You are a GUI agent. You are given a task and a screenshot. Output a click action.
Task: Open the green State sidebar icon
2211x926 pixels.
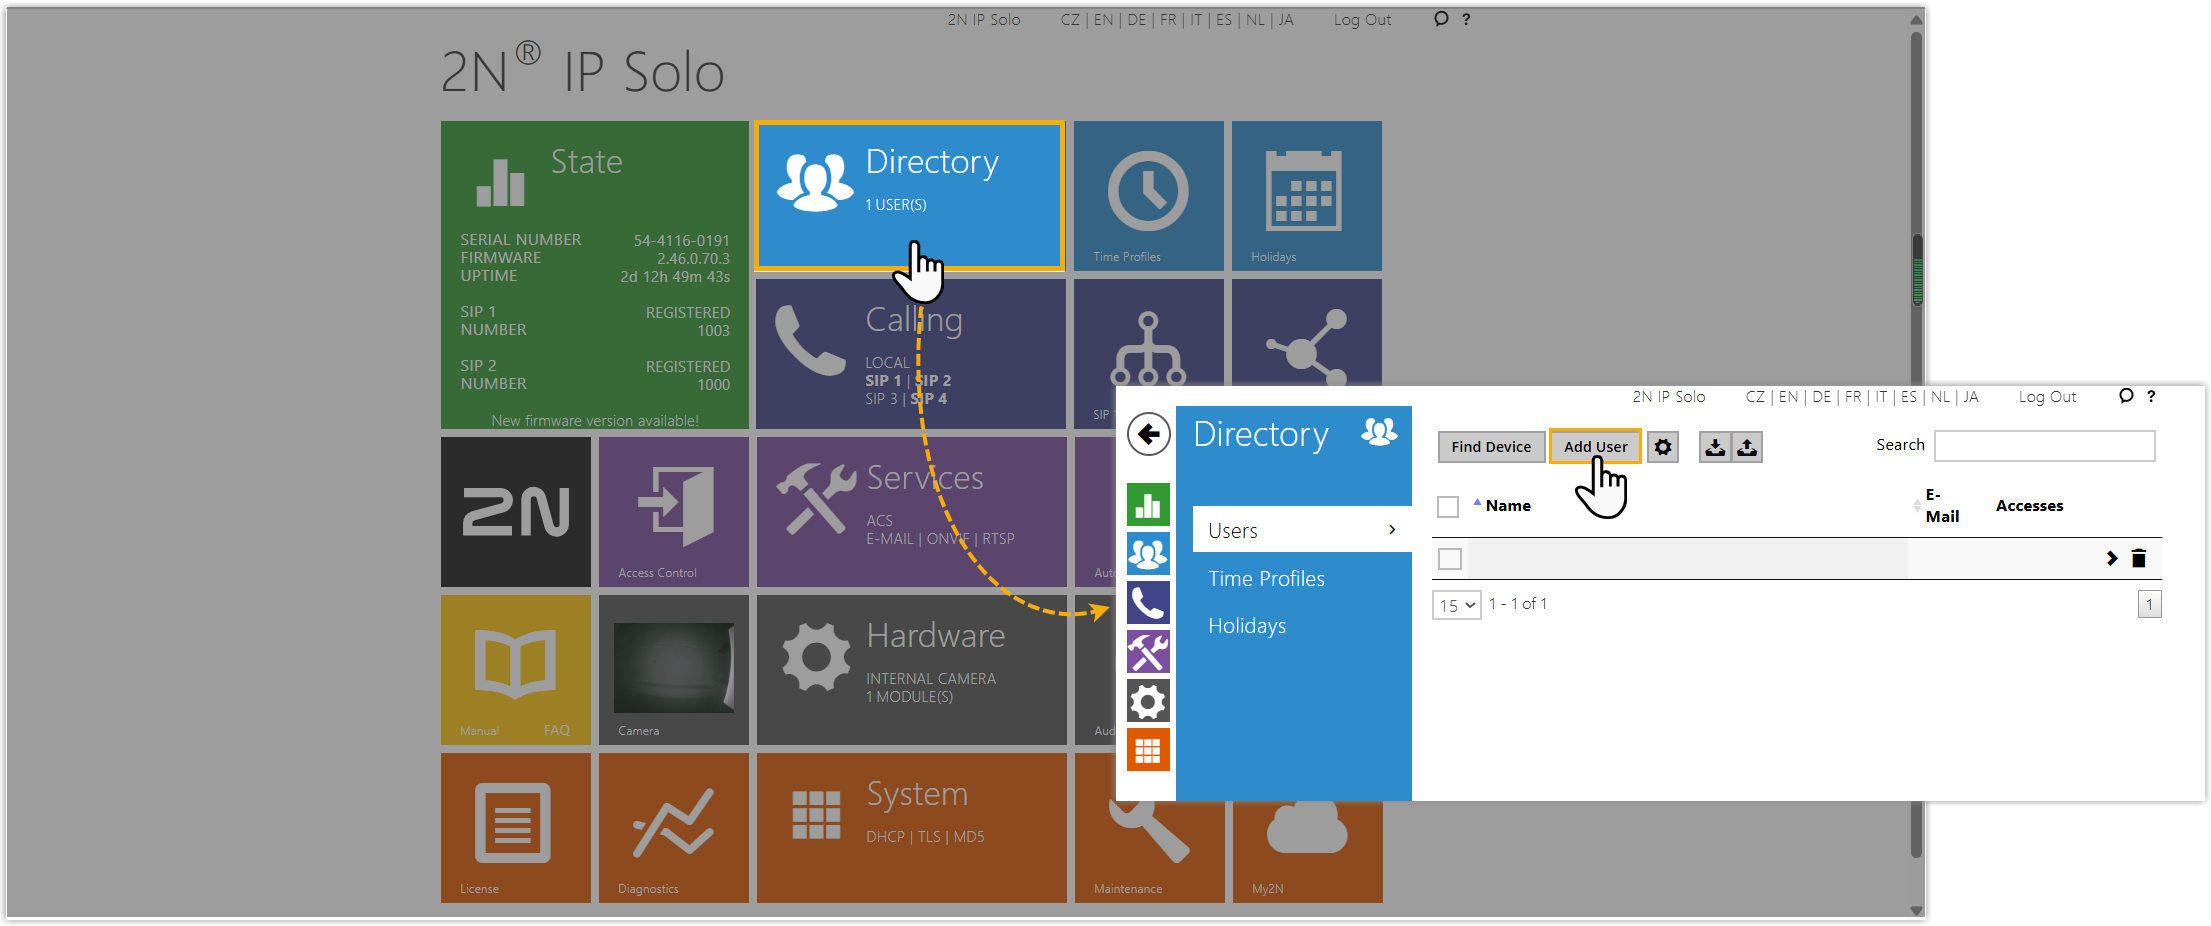click(1148, 505)
